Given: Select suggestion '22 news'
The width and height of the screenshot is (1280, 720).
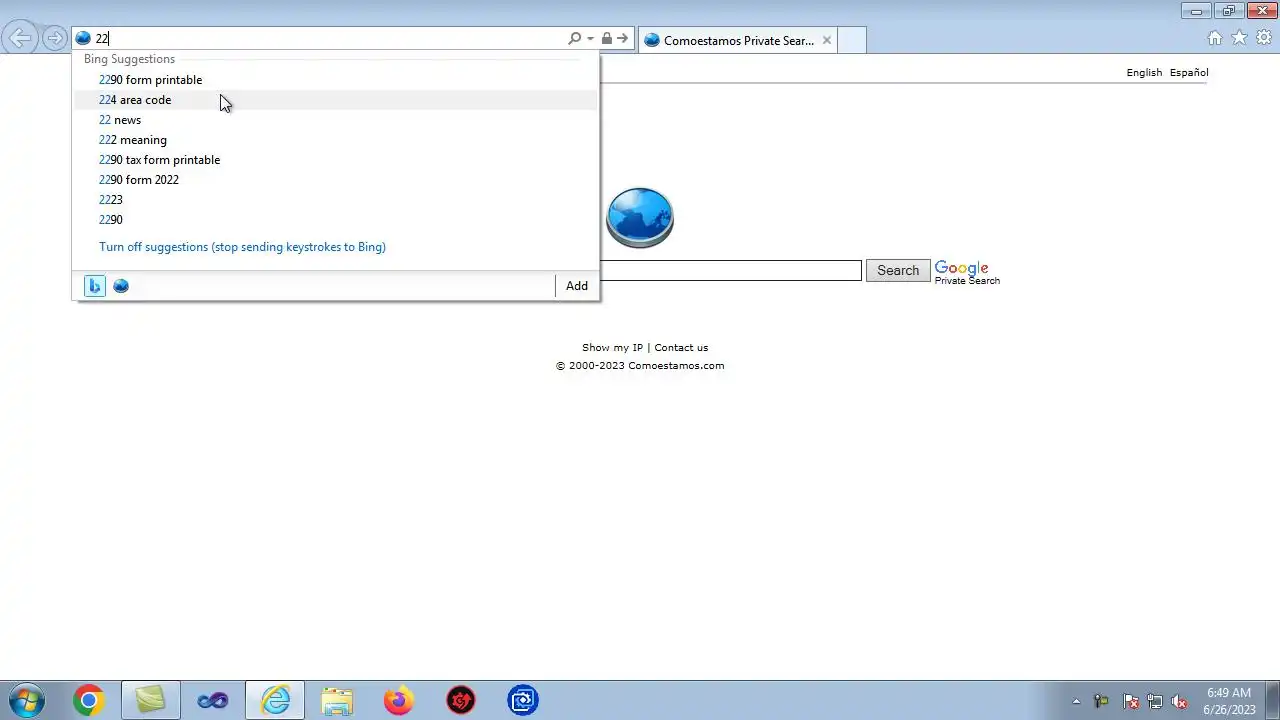Looking at the screenshot, I should [x=336, y=120].
